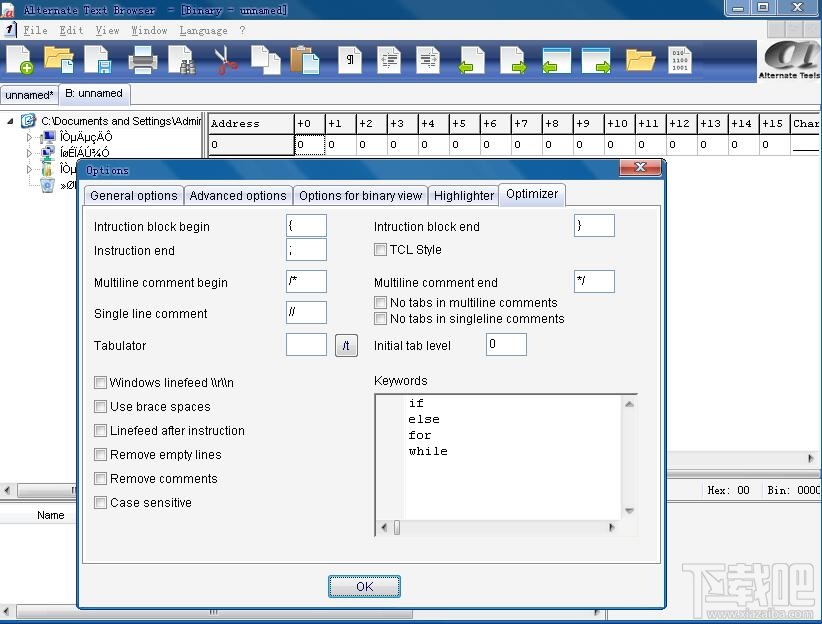Enable the TCL Style checkbox
The width and height of the screenshot is (822, 624).
click(381, 250)
